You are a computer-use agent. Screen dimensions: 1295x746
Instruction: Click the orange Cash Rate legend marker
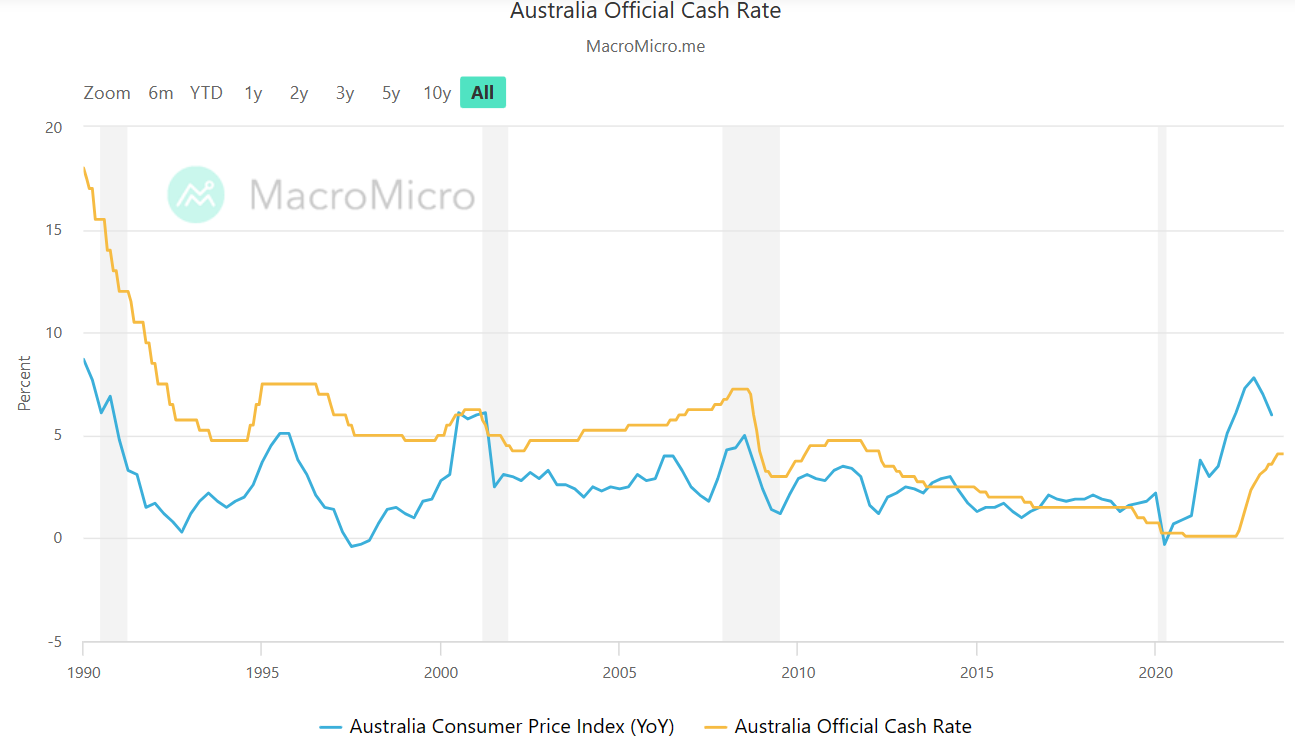point(716,727)
